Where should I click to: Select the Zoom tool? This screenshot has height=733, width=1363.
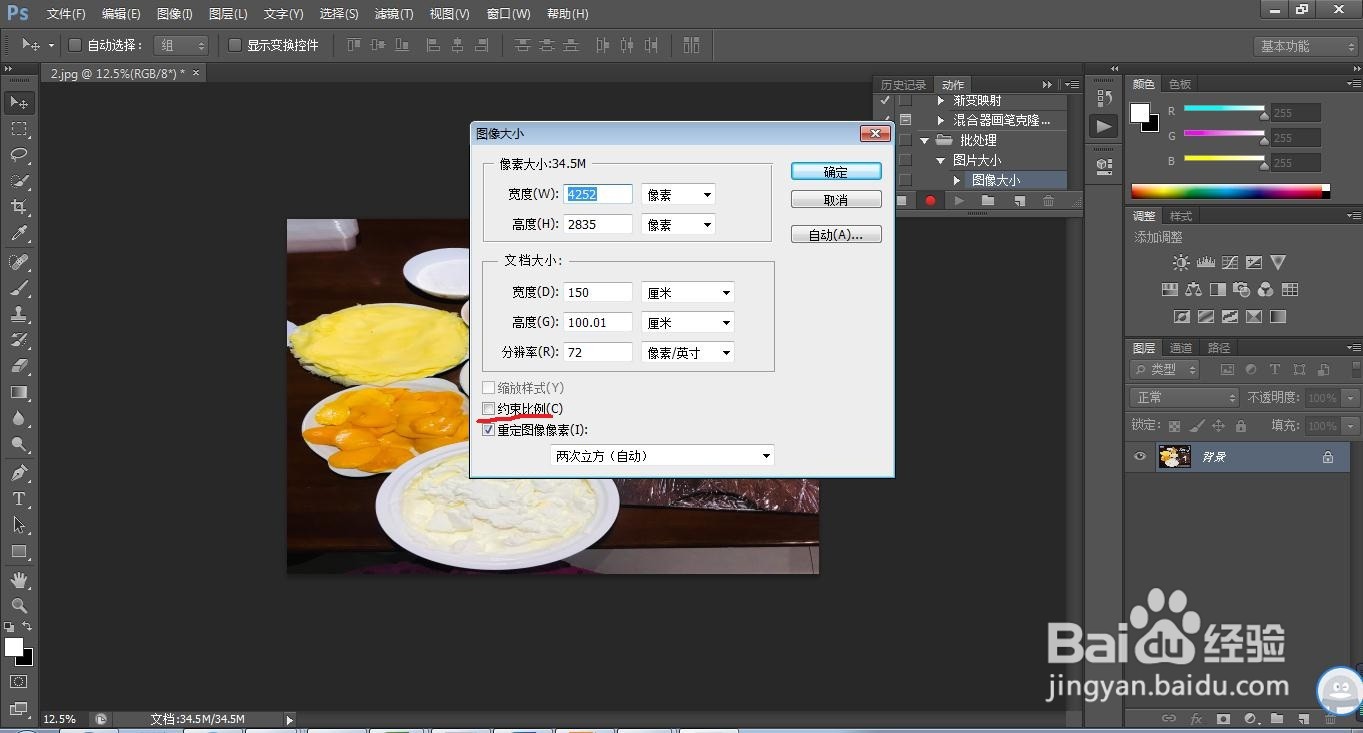(18, 605)
